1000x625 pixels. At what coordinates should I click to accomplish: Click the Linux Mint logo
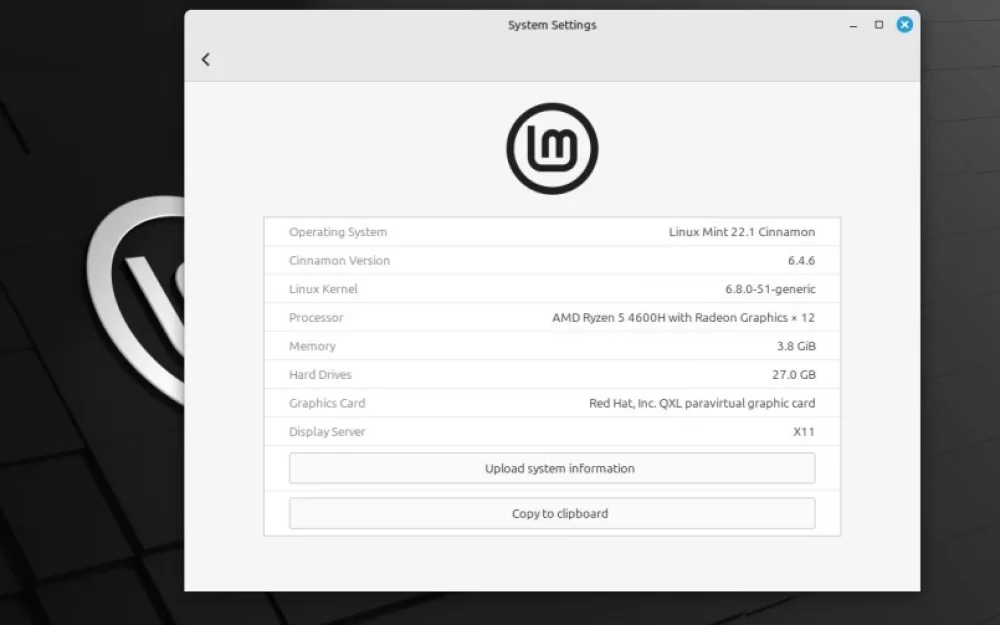coord(552,149)
